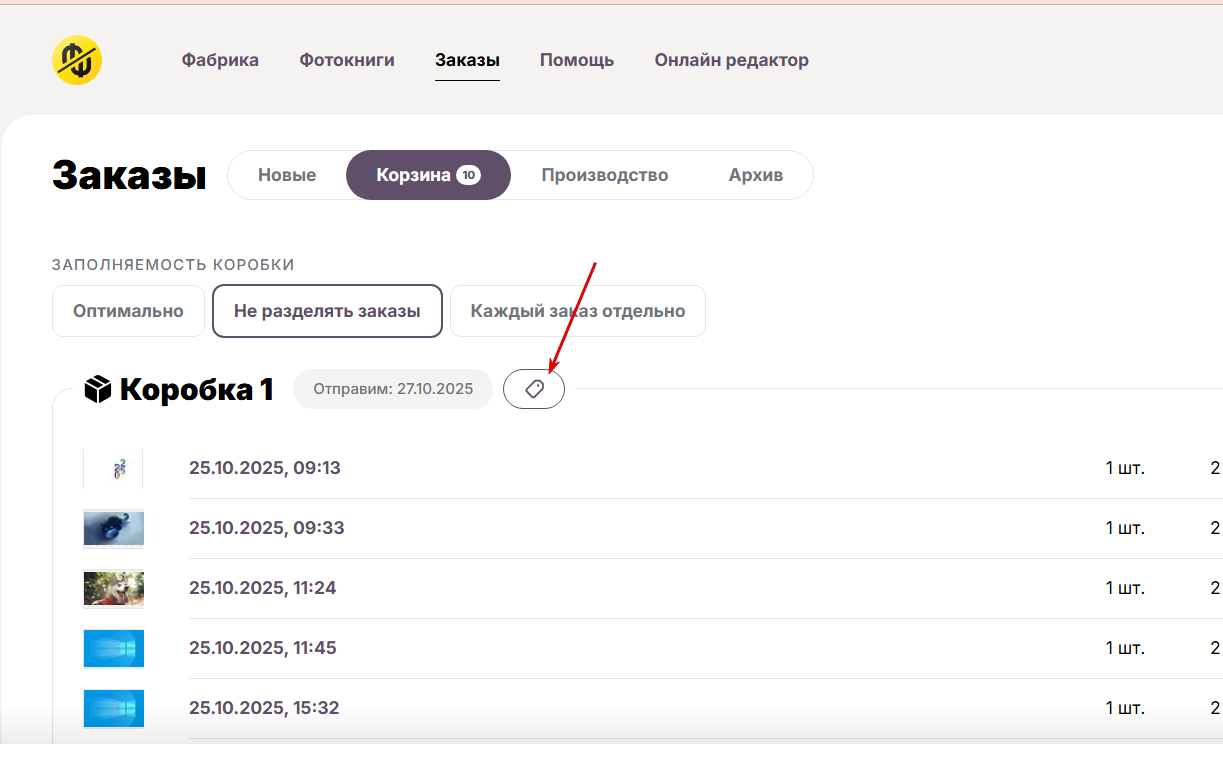This screenshot has width=1223, height=760.
Task: Choose Каждый заказ отдельно option
Action: (x=578, y=311)
